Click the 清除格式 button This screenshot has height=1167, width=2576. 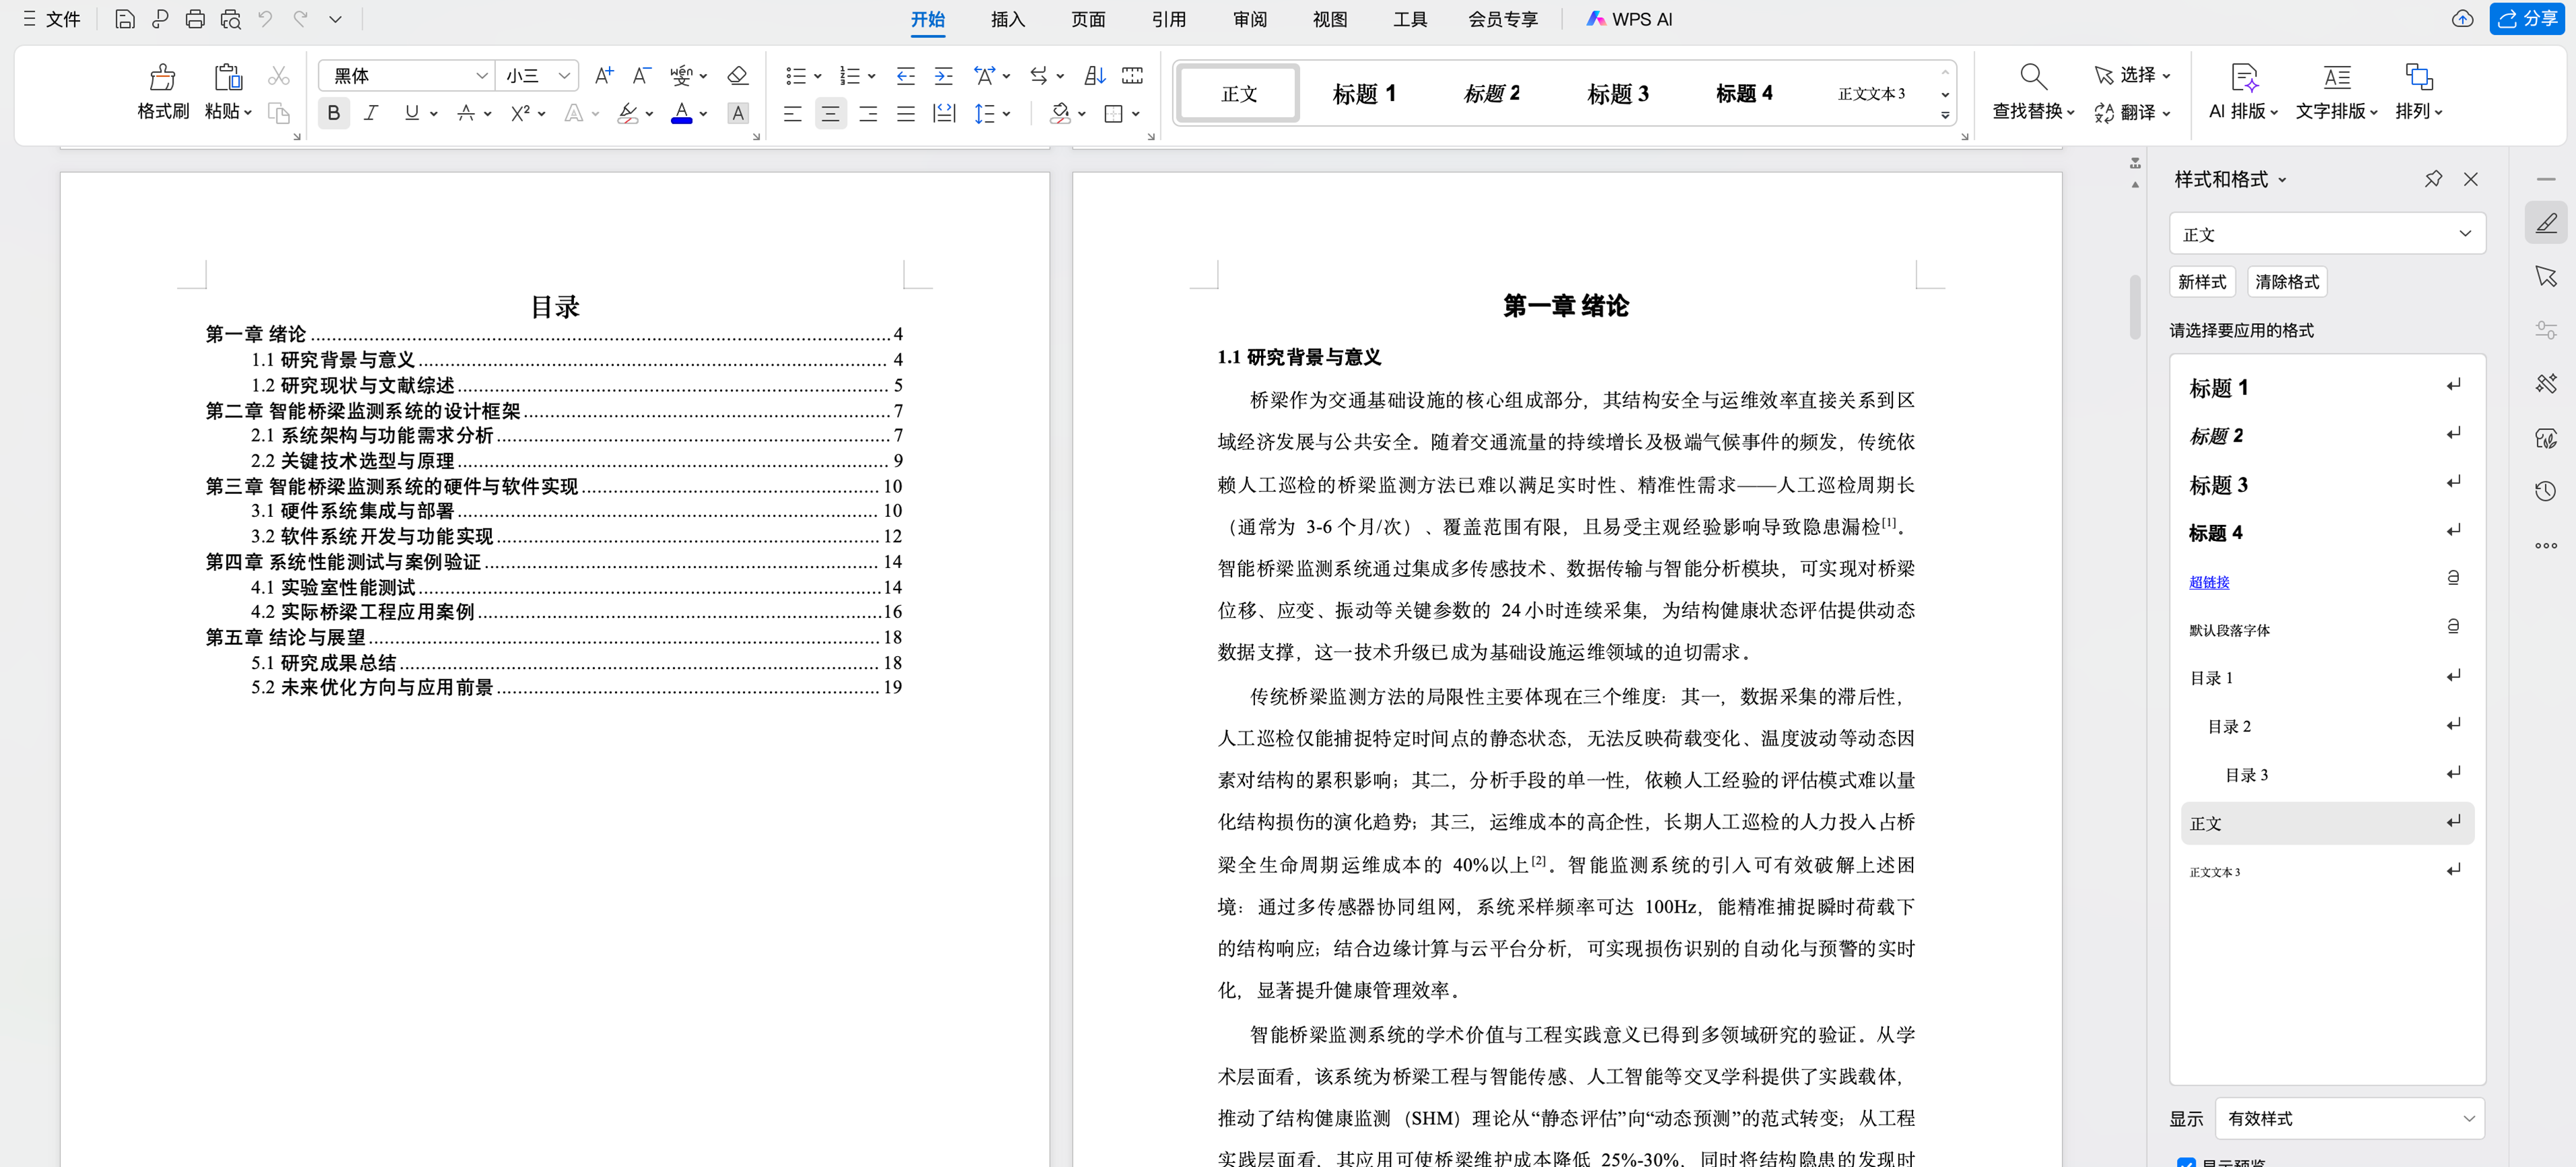point(2287,282)
